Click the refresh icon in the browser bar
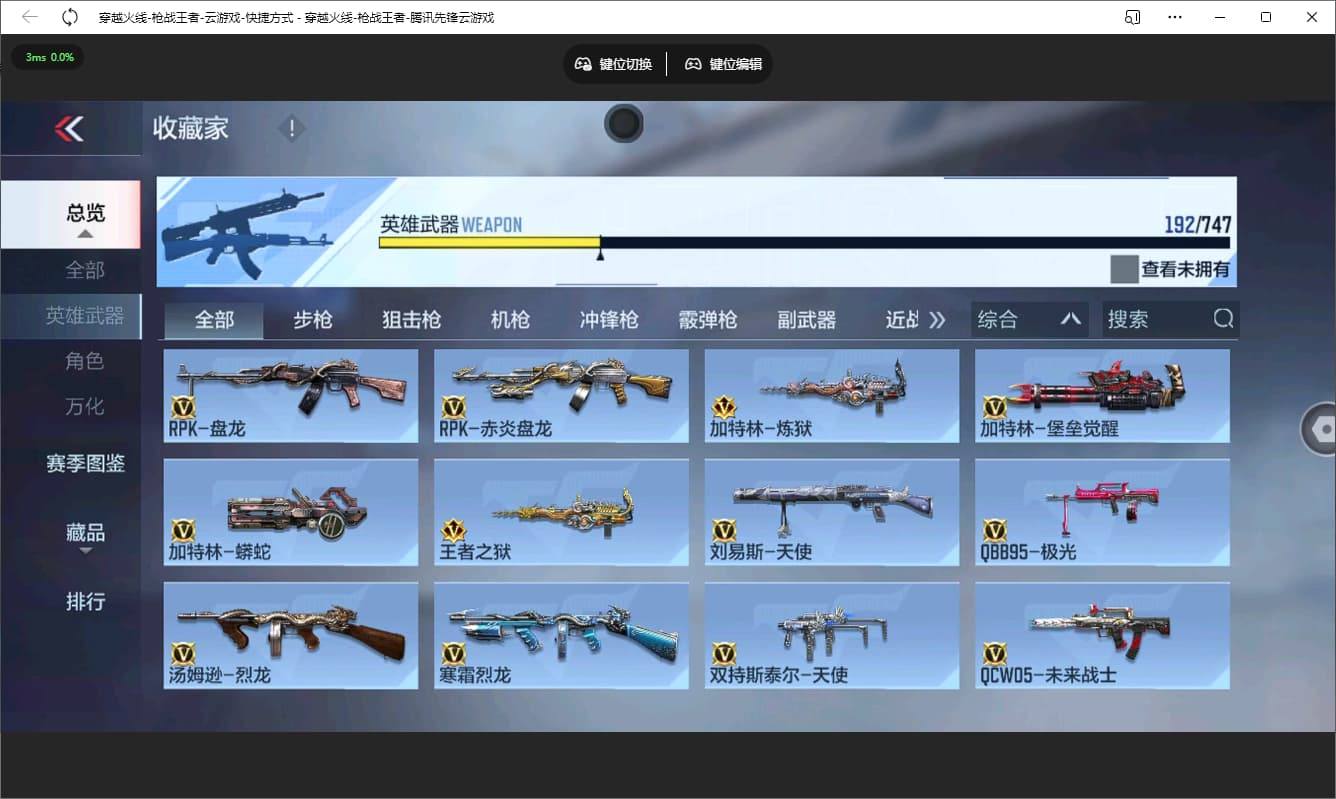 (68, 16)
